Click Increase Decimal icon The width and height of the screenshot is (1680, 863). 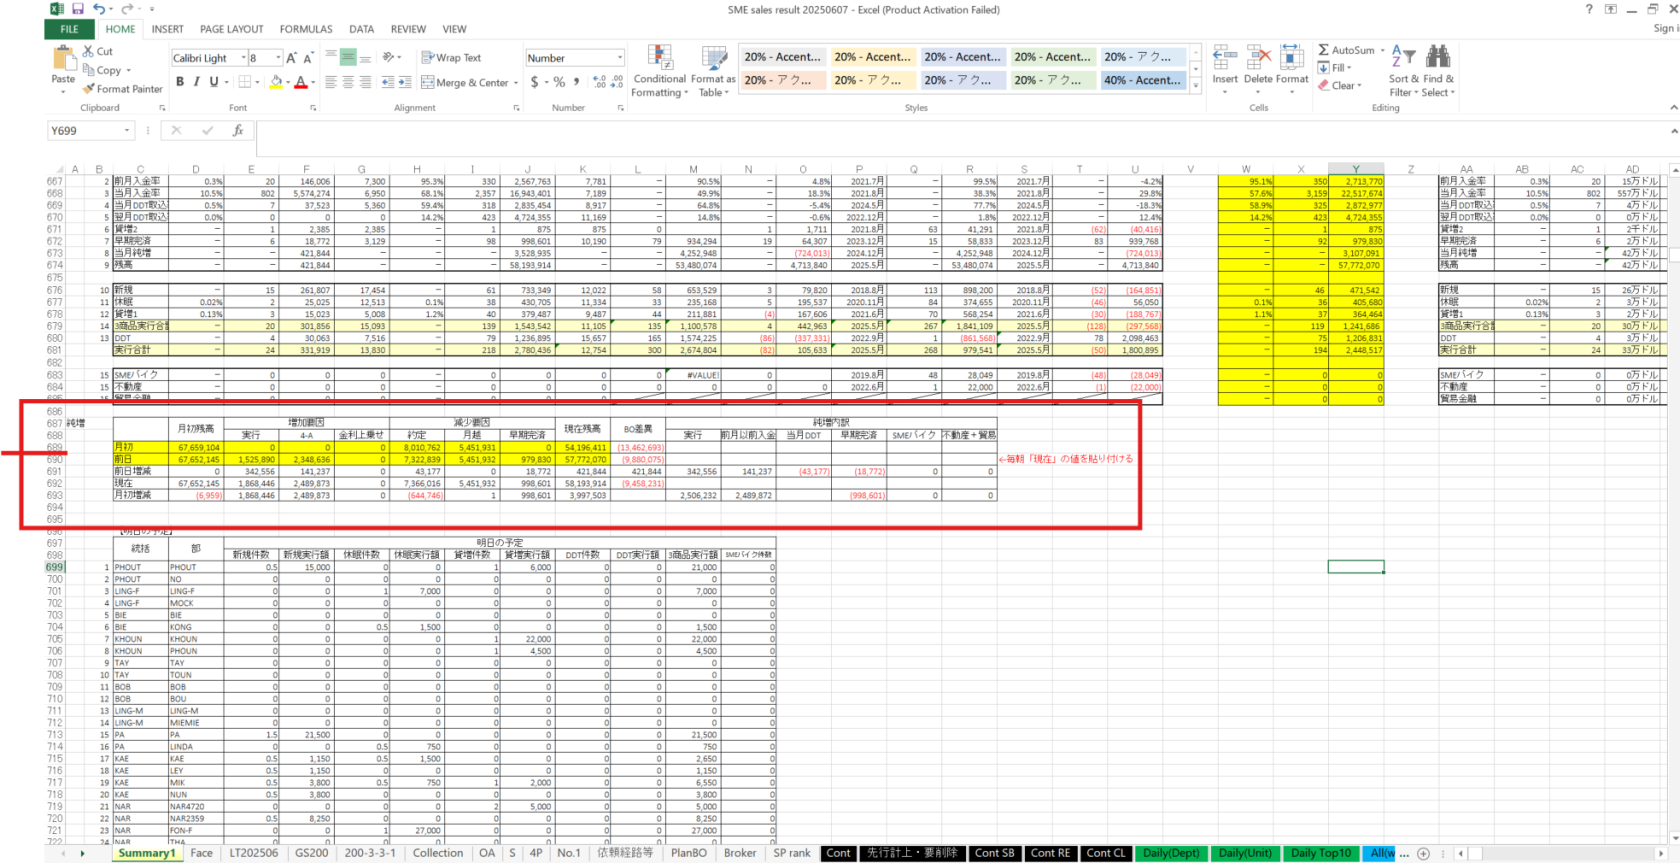coord(599,82)
